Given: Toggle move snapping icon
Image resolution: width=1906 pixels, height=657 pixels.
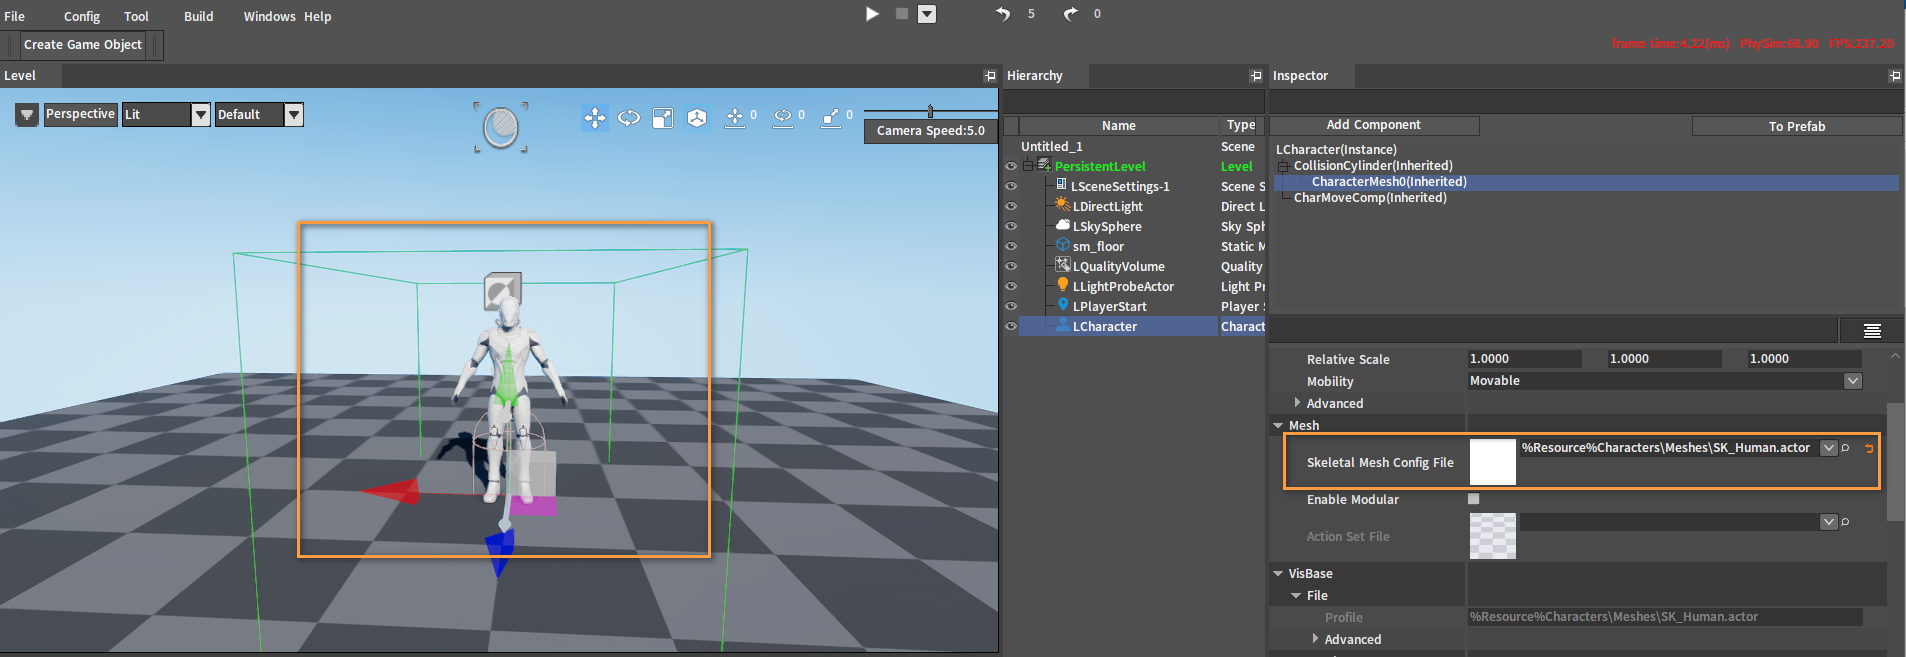Looking at the screenshot, I should (x=735, y=118).
